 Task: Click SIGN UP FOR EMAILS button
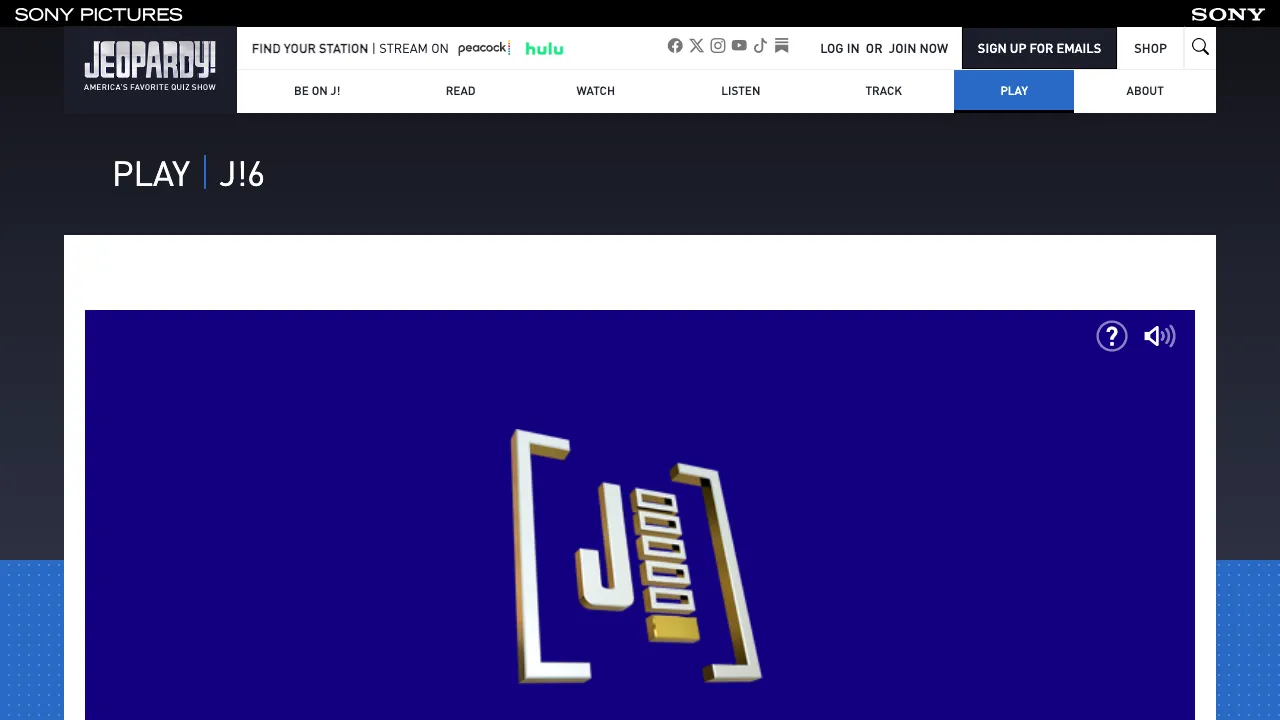coord(1039,48)
